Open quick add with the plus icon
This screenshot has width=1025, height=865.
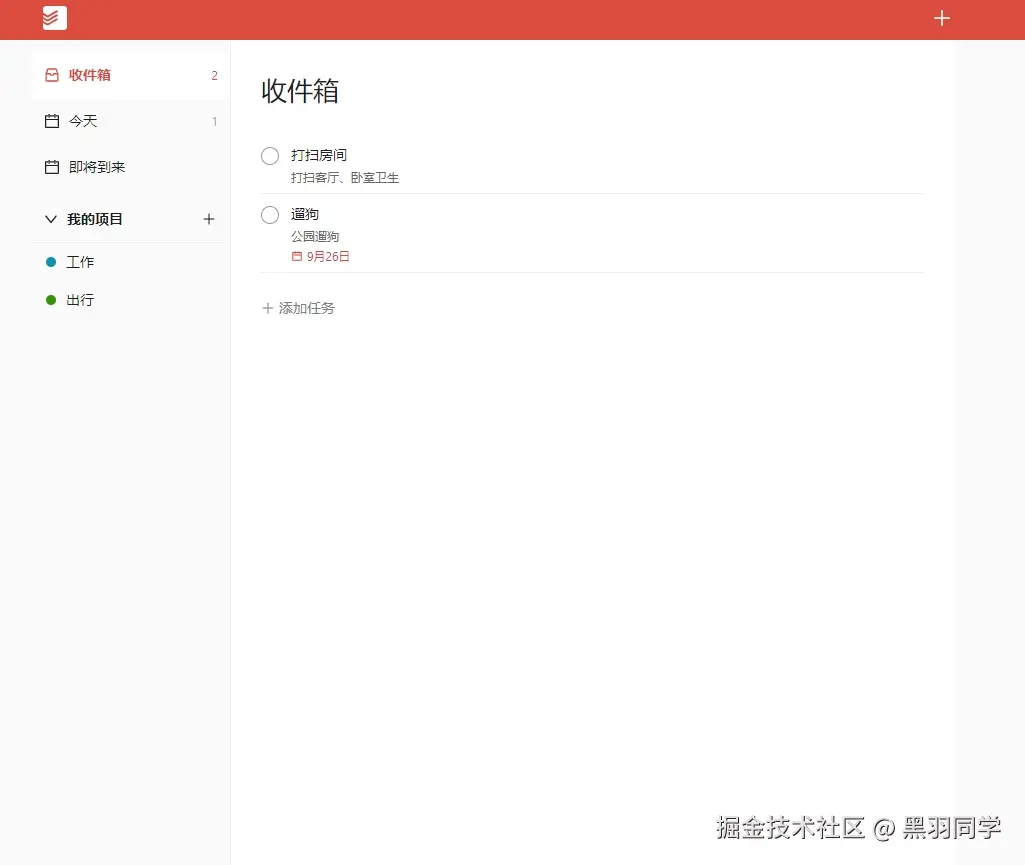pyautogui.click(x=941, y=18)
